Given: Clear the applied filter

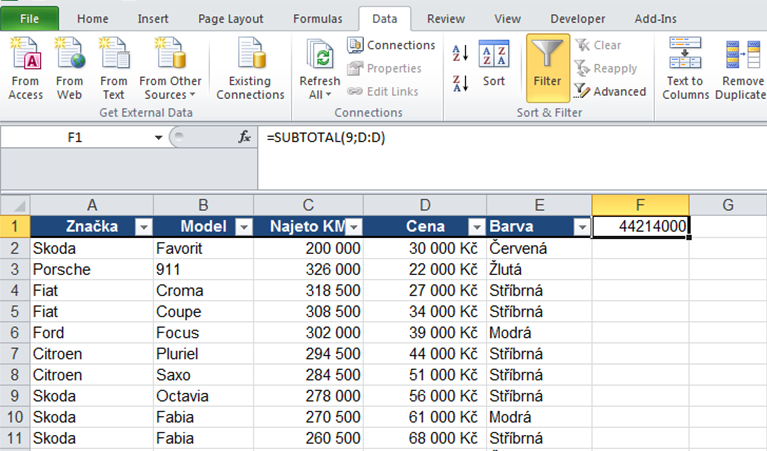Looking at the screenshot, I should 598,45.
